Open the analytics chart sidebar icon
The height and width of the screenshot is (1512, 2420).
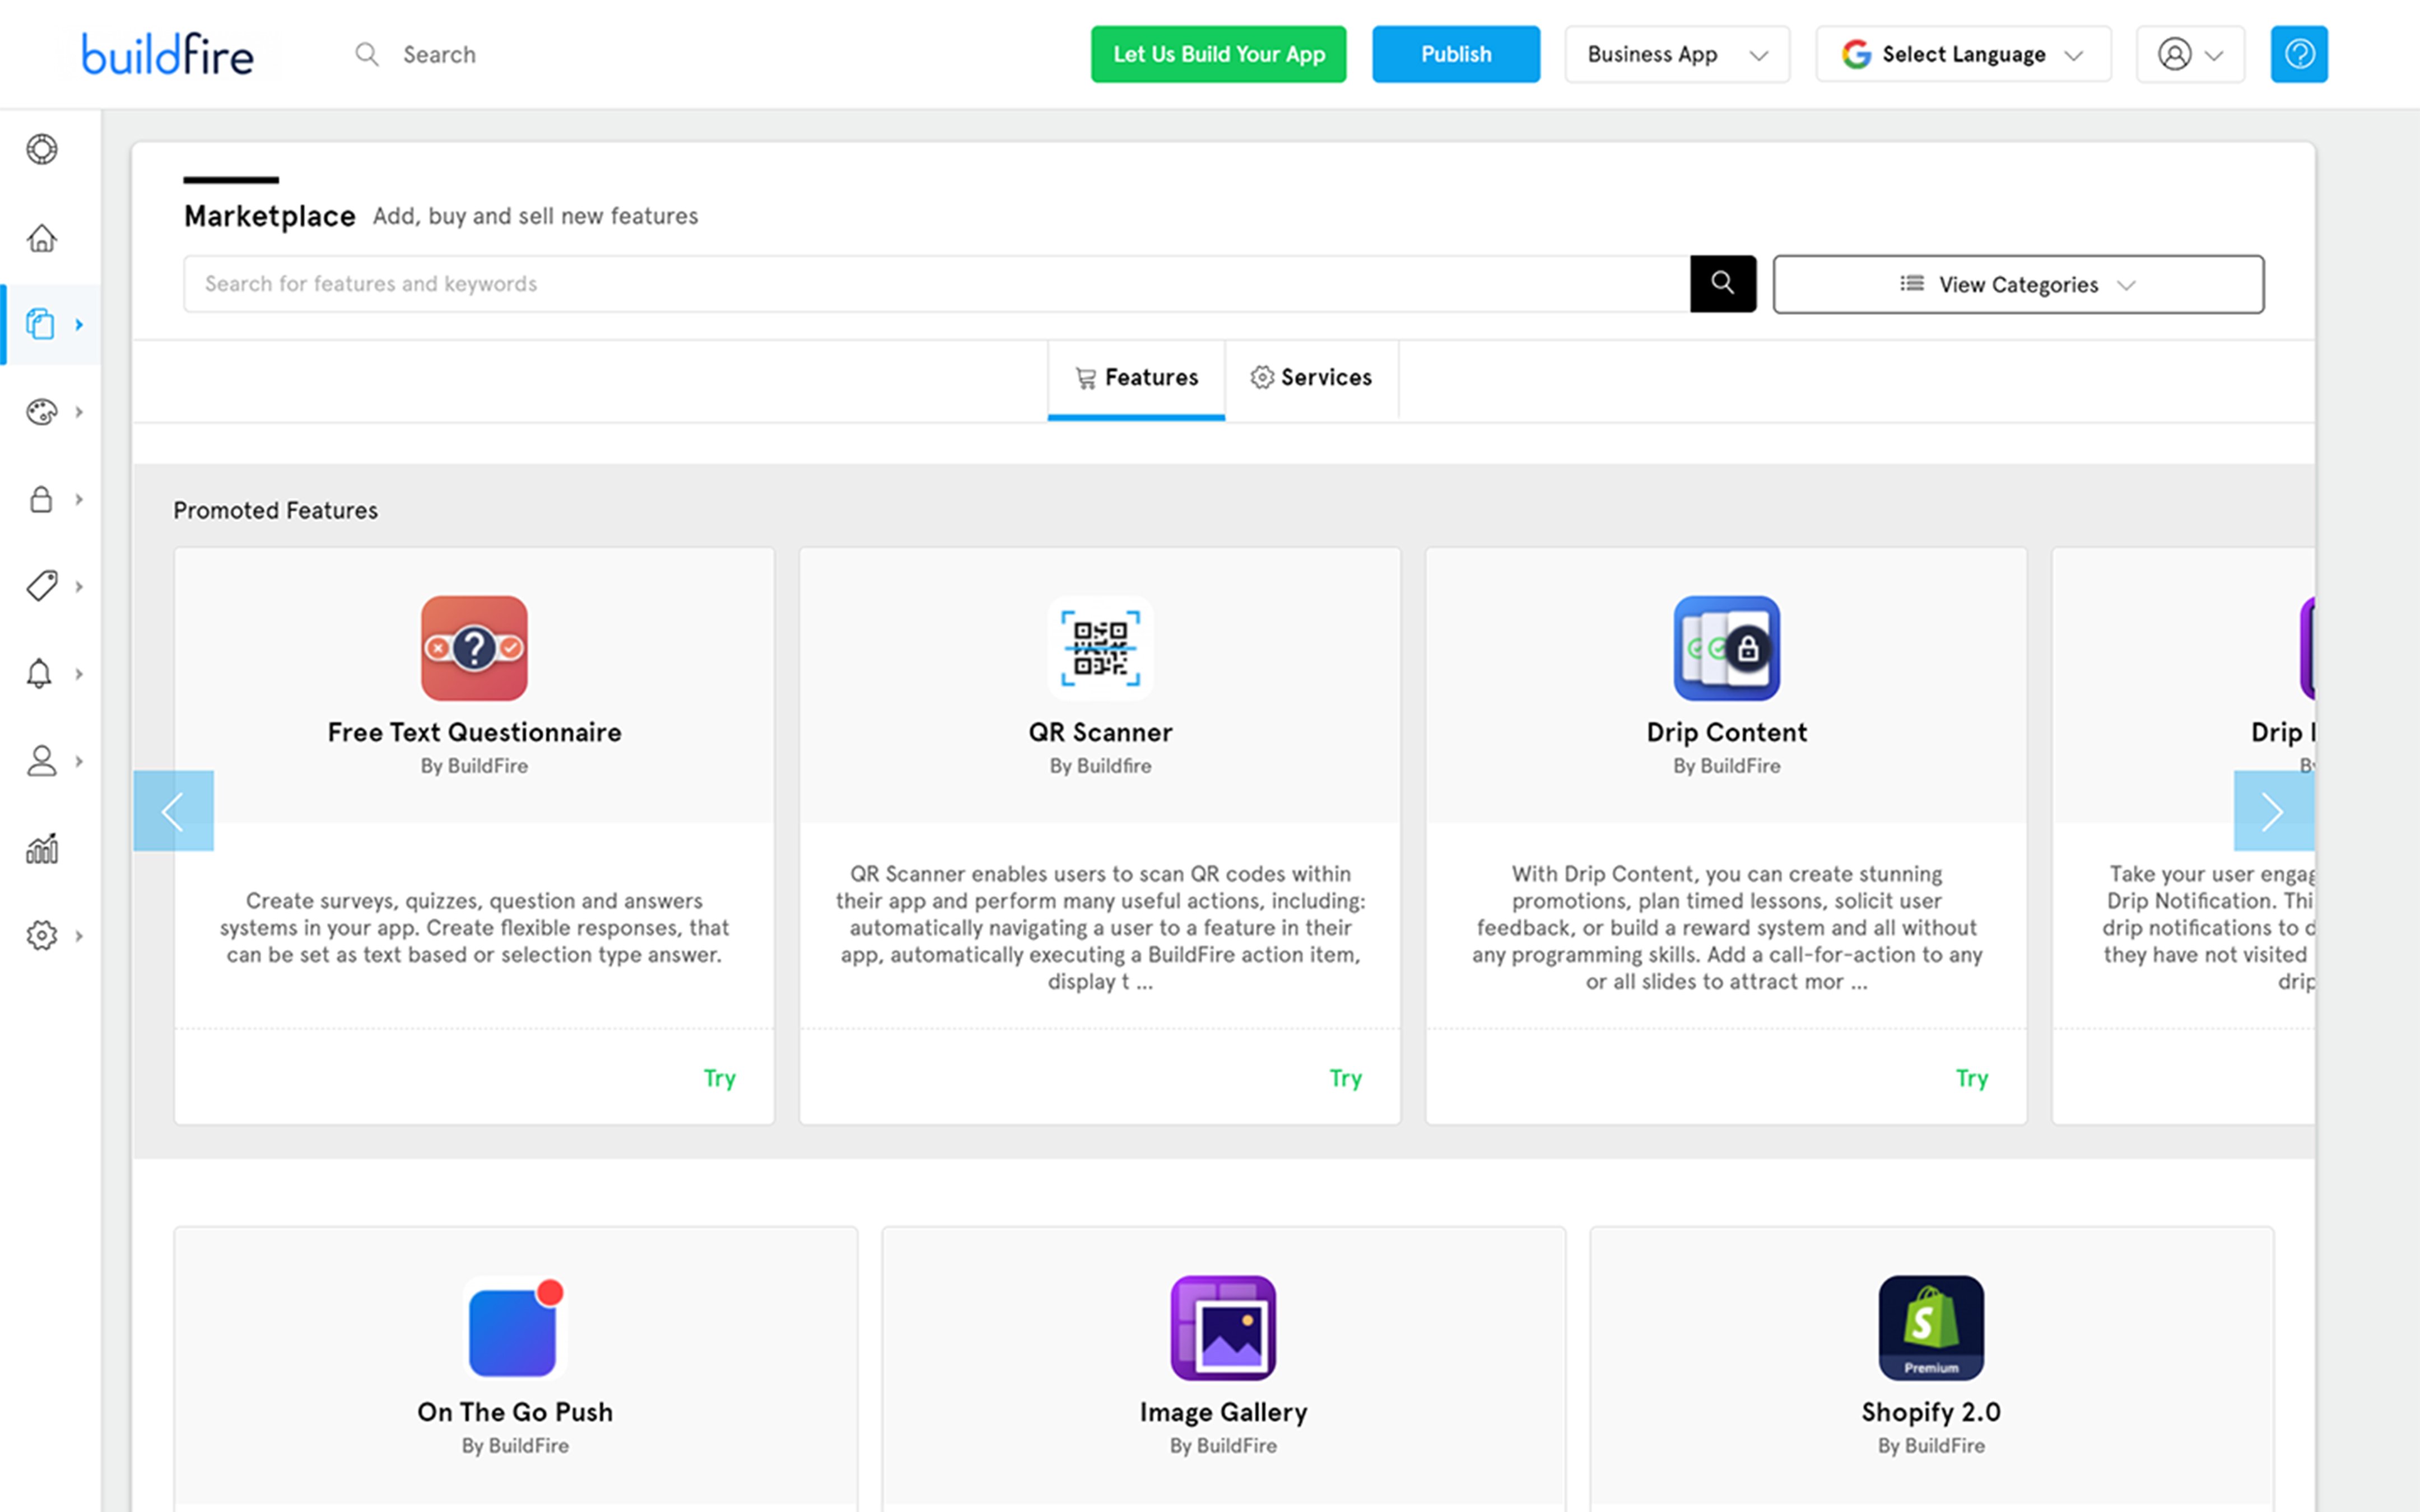coord(41,849)
